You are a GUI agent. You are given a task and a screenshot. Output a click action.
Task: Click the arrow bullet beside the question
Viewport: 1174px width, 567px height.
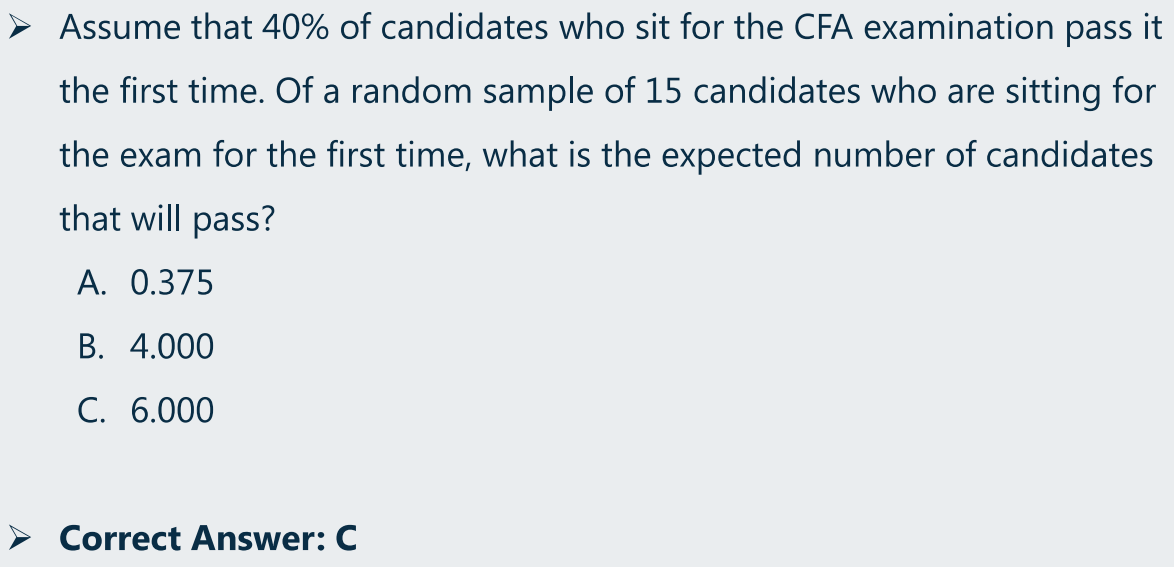pyautogui.click(x=19, y=28)
